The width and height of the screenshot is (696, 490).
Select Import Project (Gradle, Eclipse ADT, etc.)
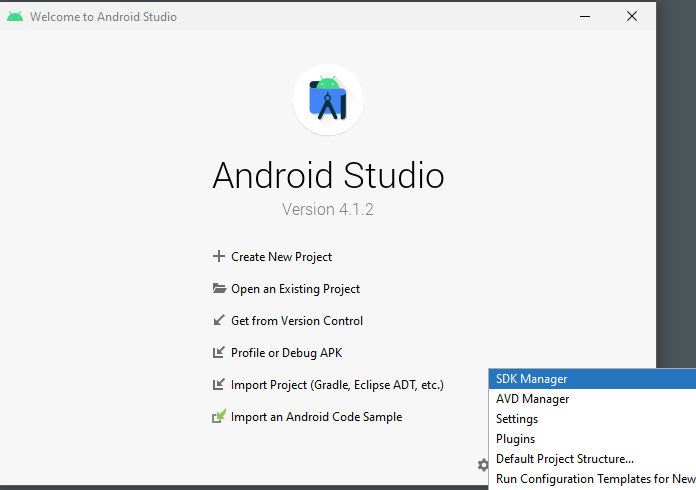(x=337, y=385)
